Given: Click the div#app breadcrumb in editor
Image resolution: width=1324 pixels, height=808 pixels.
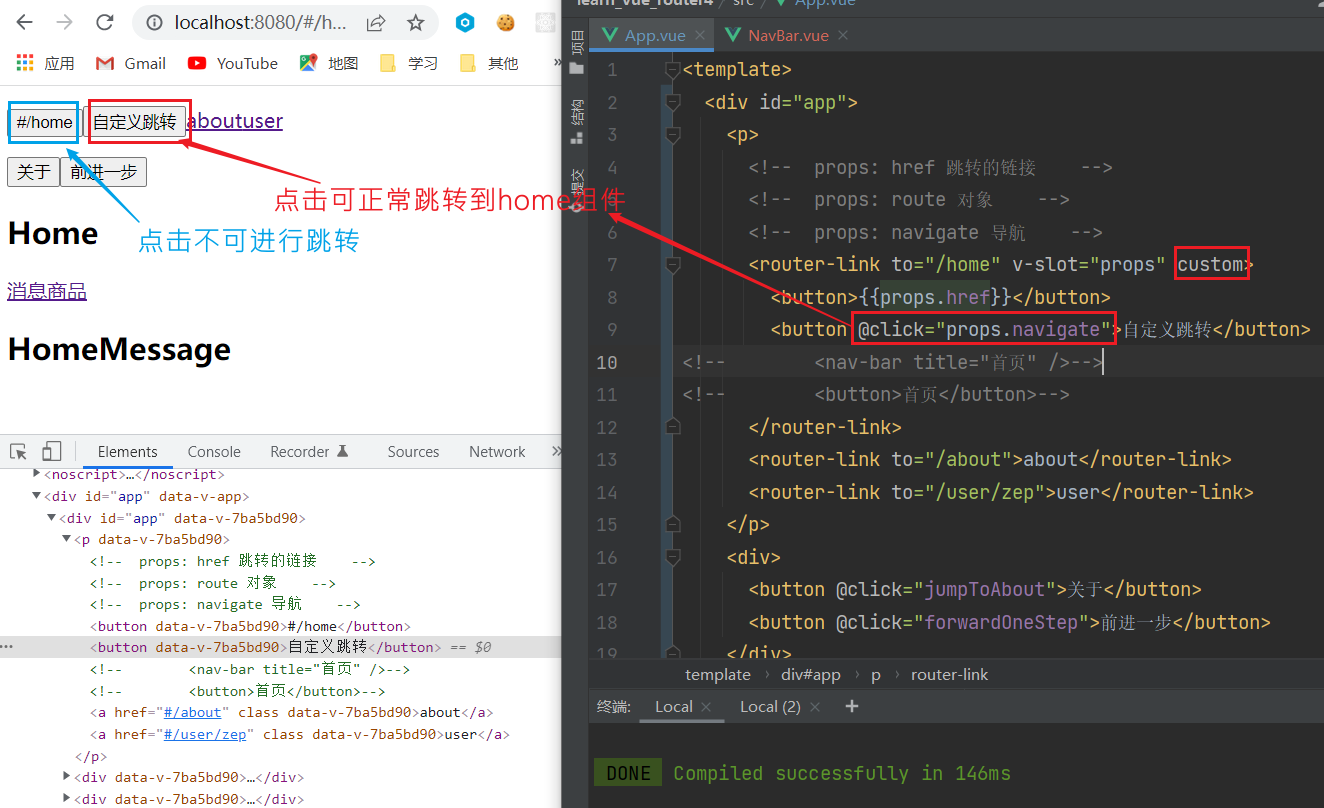Looking at the screenshot, I should 811,674.
